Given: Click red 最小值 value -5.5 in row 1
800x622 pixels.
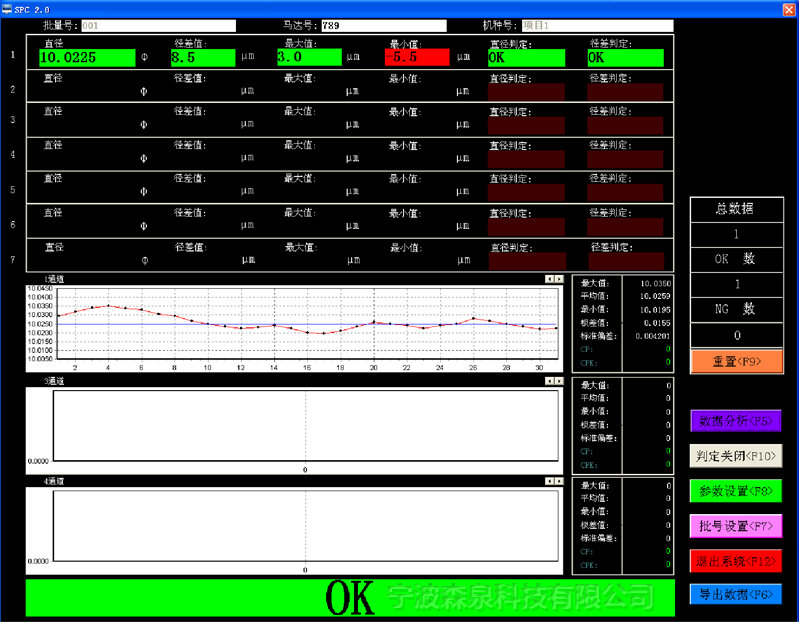Looking at the screenshot, I should [416, 58].
